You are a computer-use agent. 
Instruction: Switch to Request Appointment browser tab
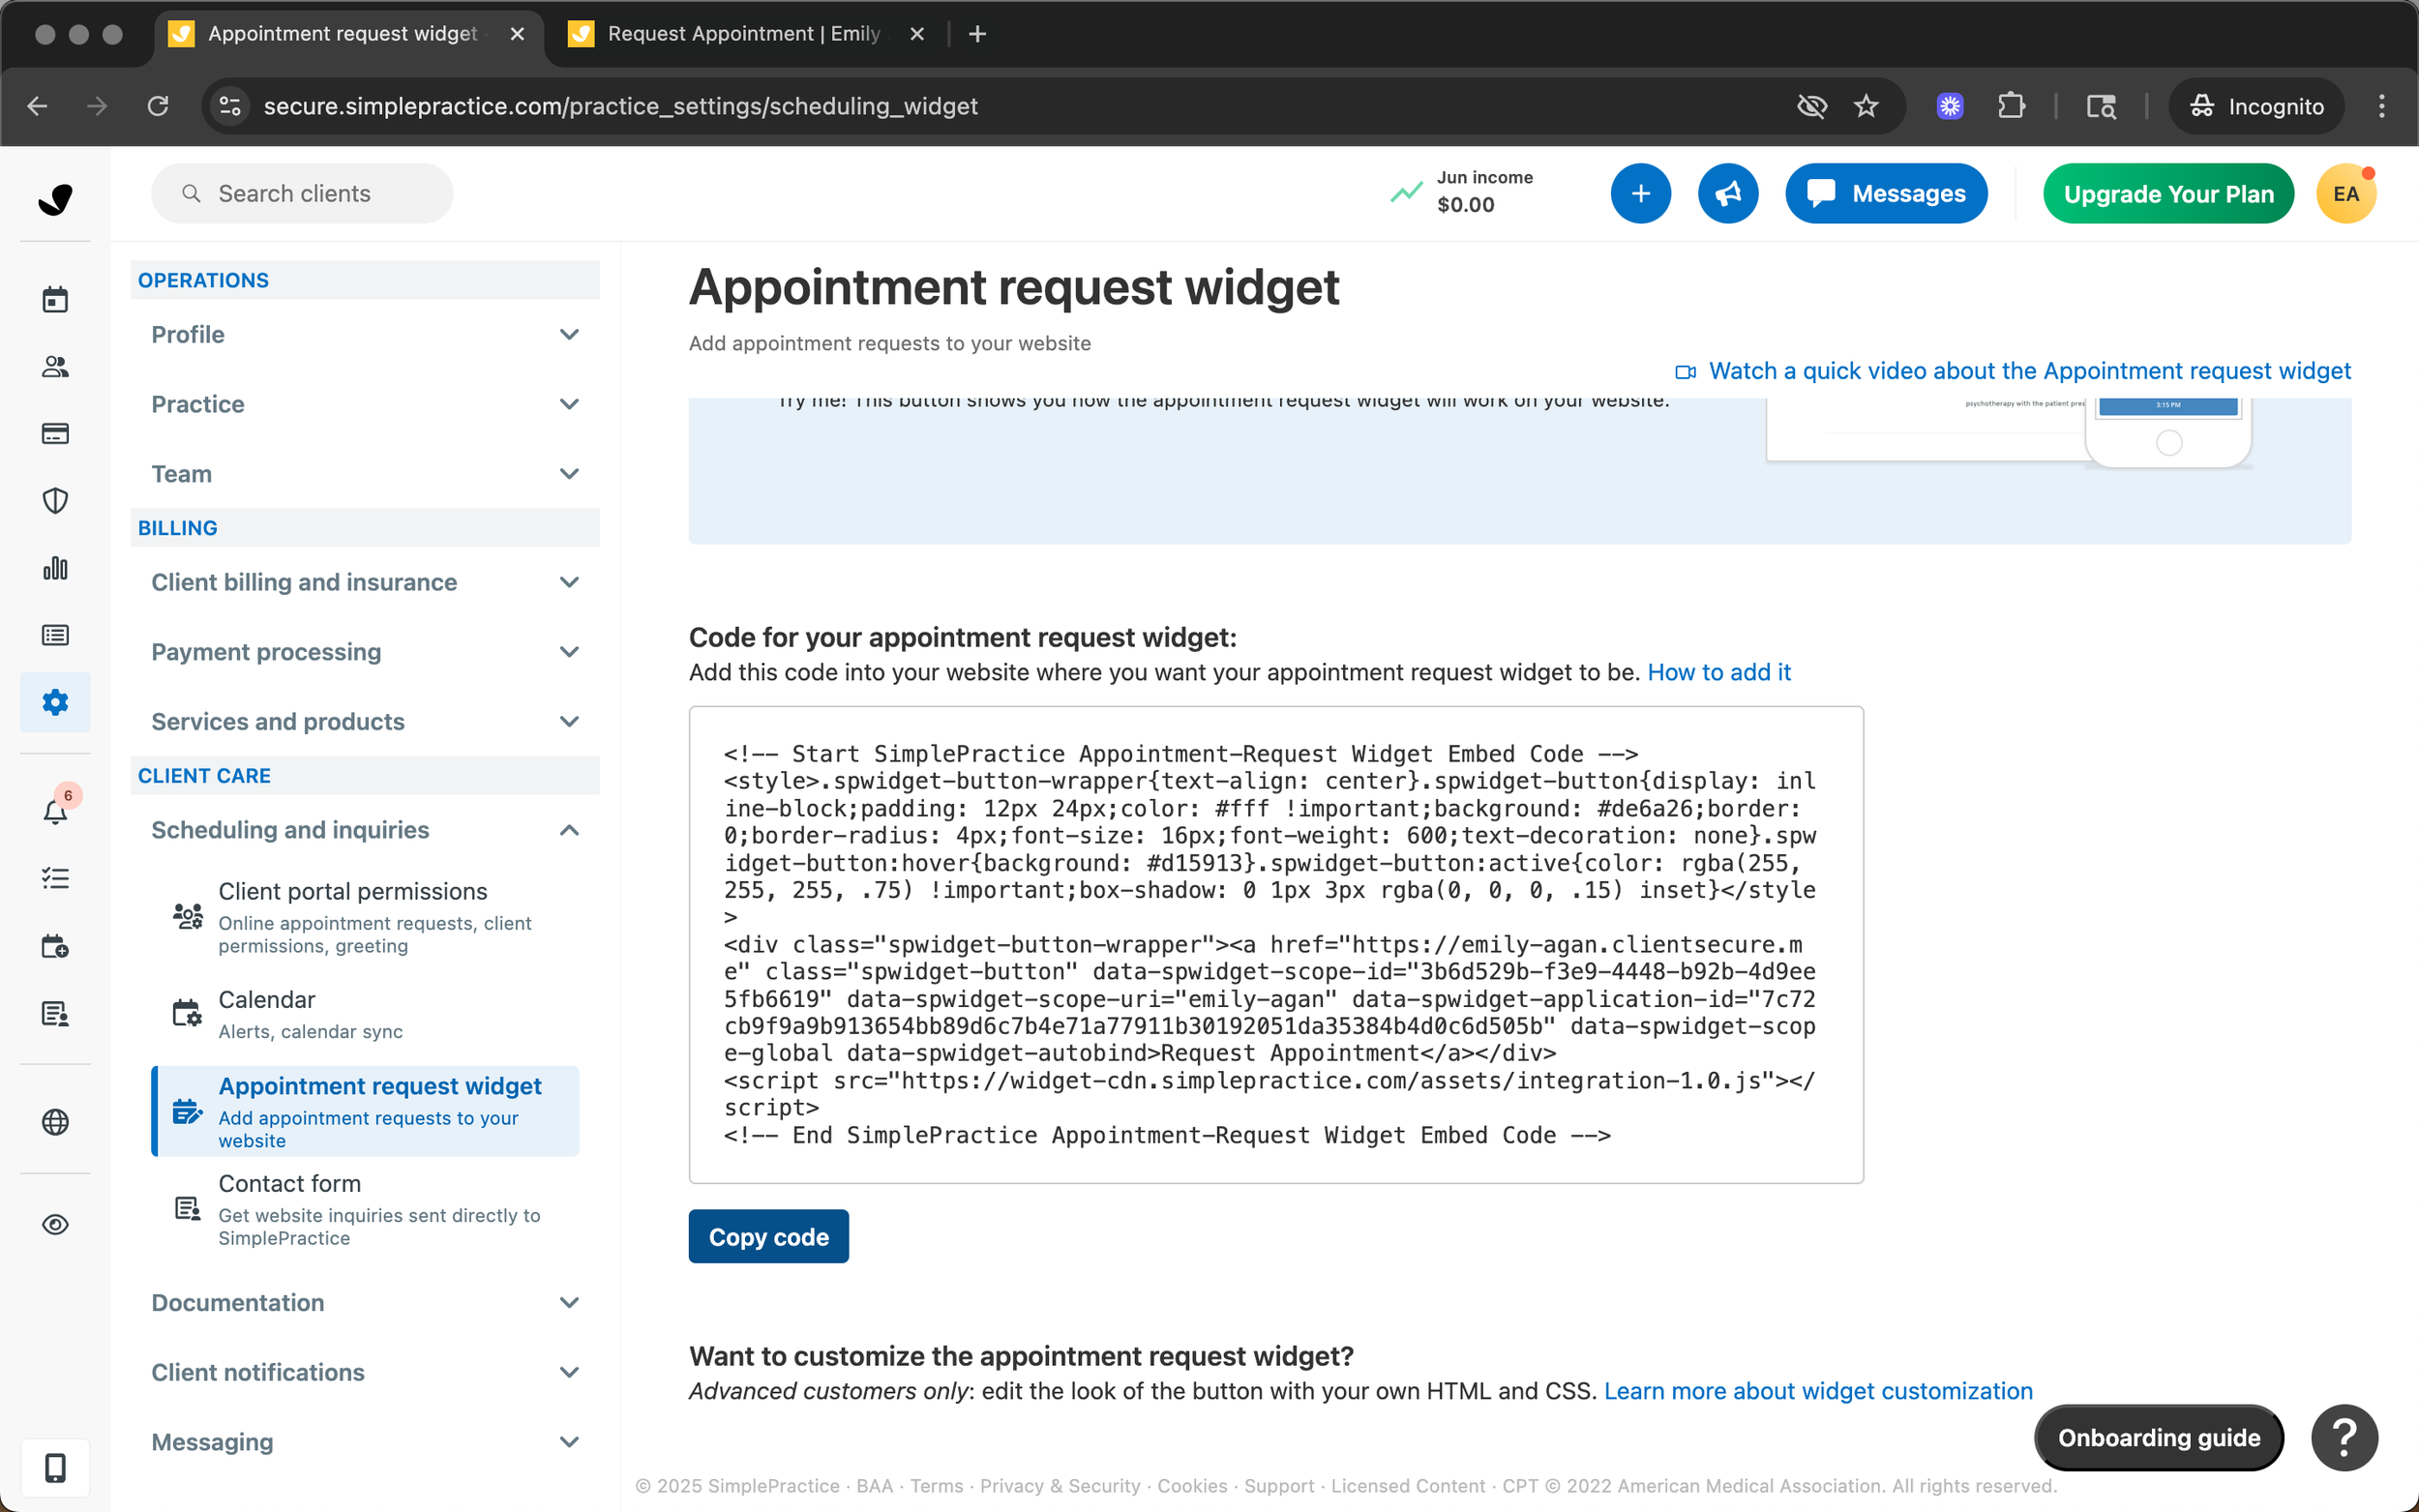(743, 34)
